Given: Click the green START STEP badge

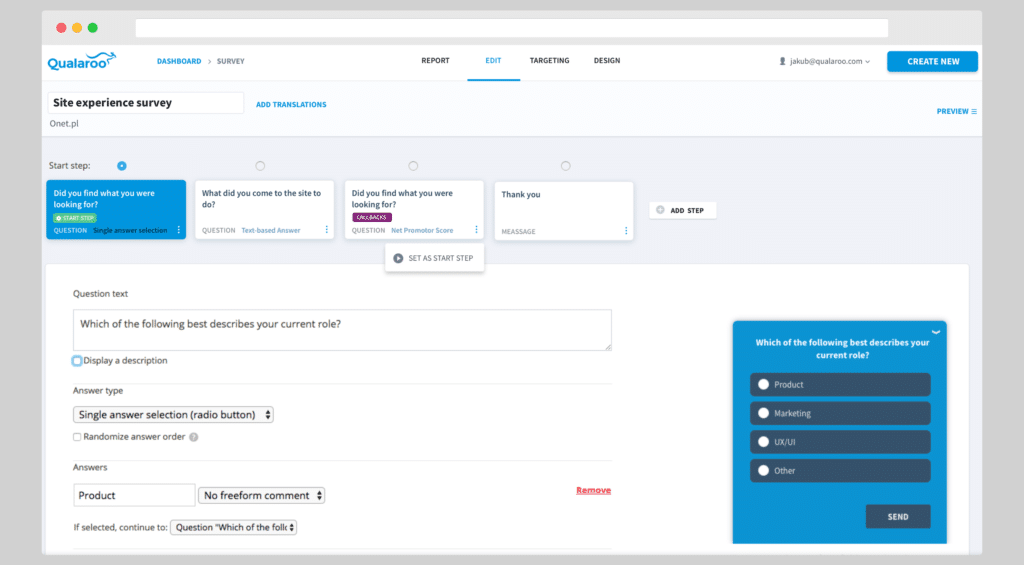Looking at the screenshot, I should click(75, 218).
